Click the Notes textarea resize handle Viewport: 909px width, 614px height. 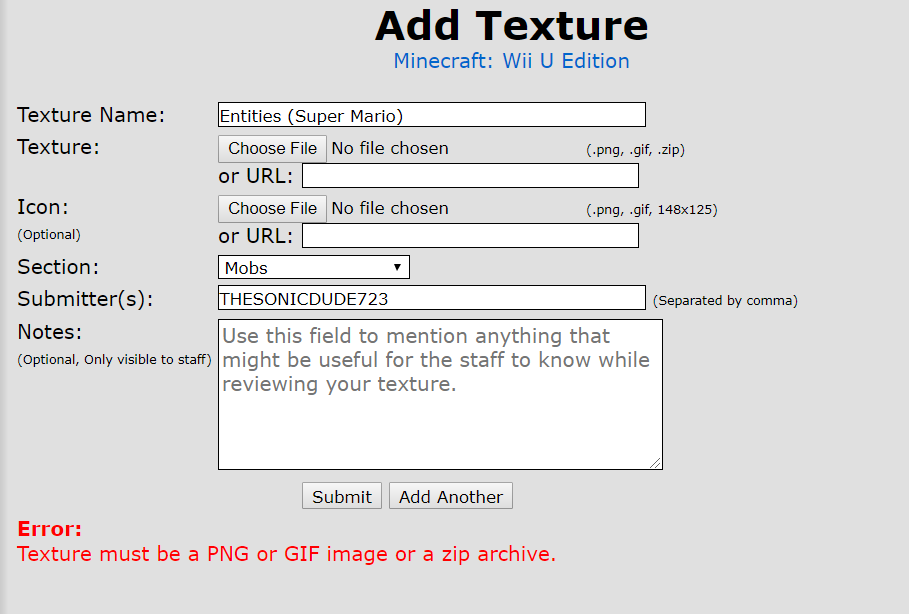pos(656,463)
